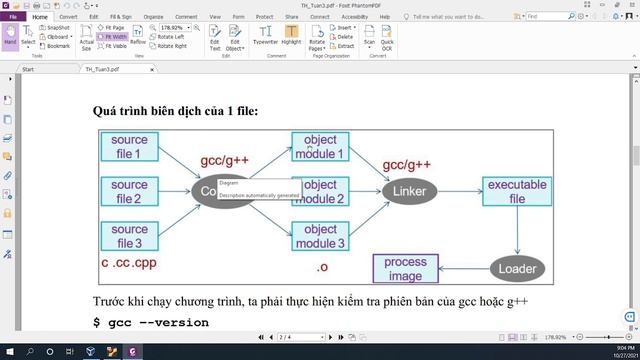
Task: Go to the next page
Action: [x=331, y=337]
